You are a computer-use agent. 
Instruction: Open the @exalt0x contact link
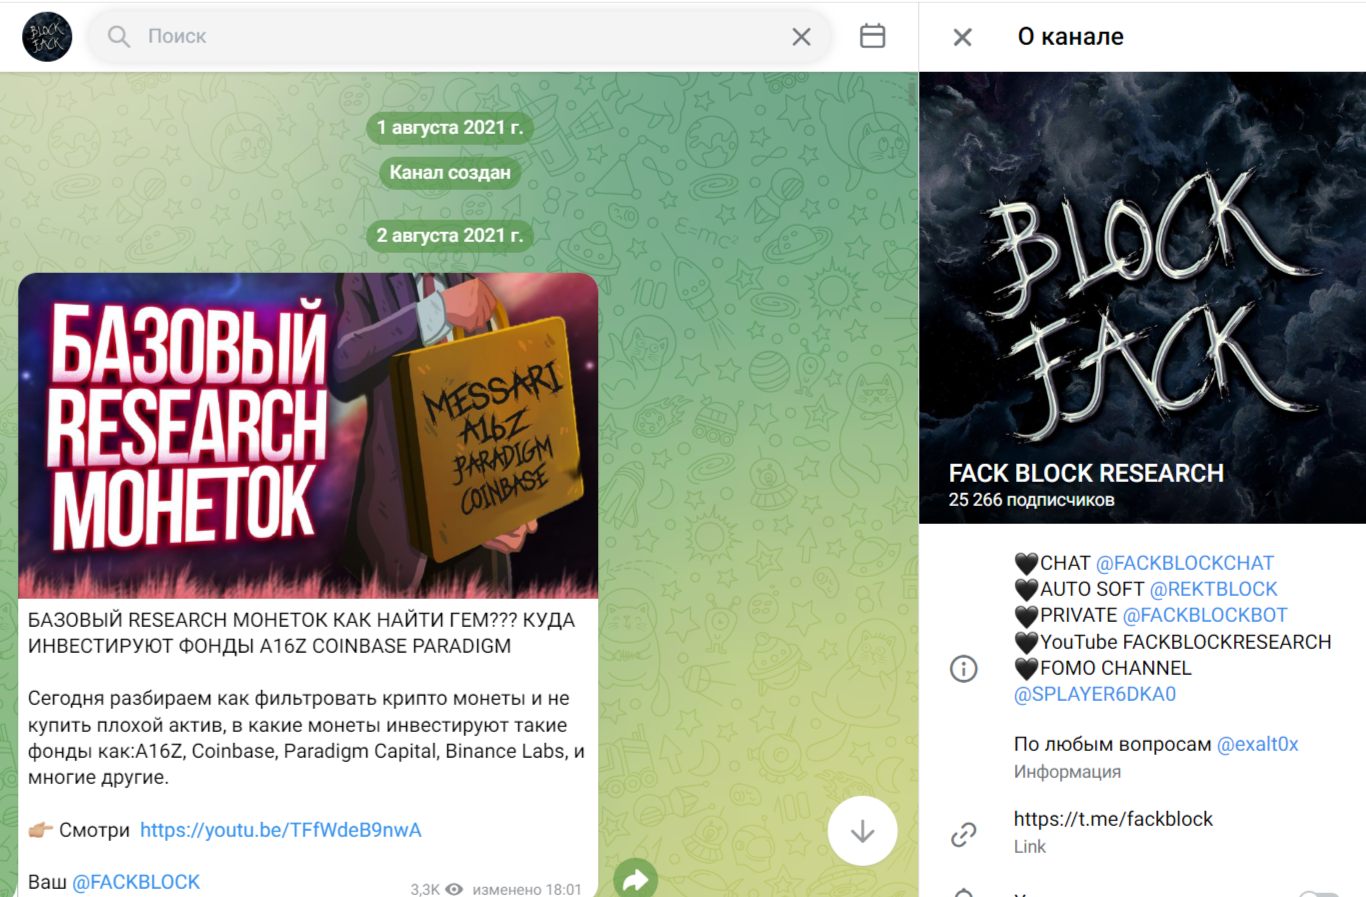(1257, 744)
